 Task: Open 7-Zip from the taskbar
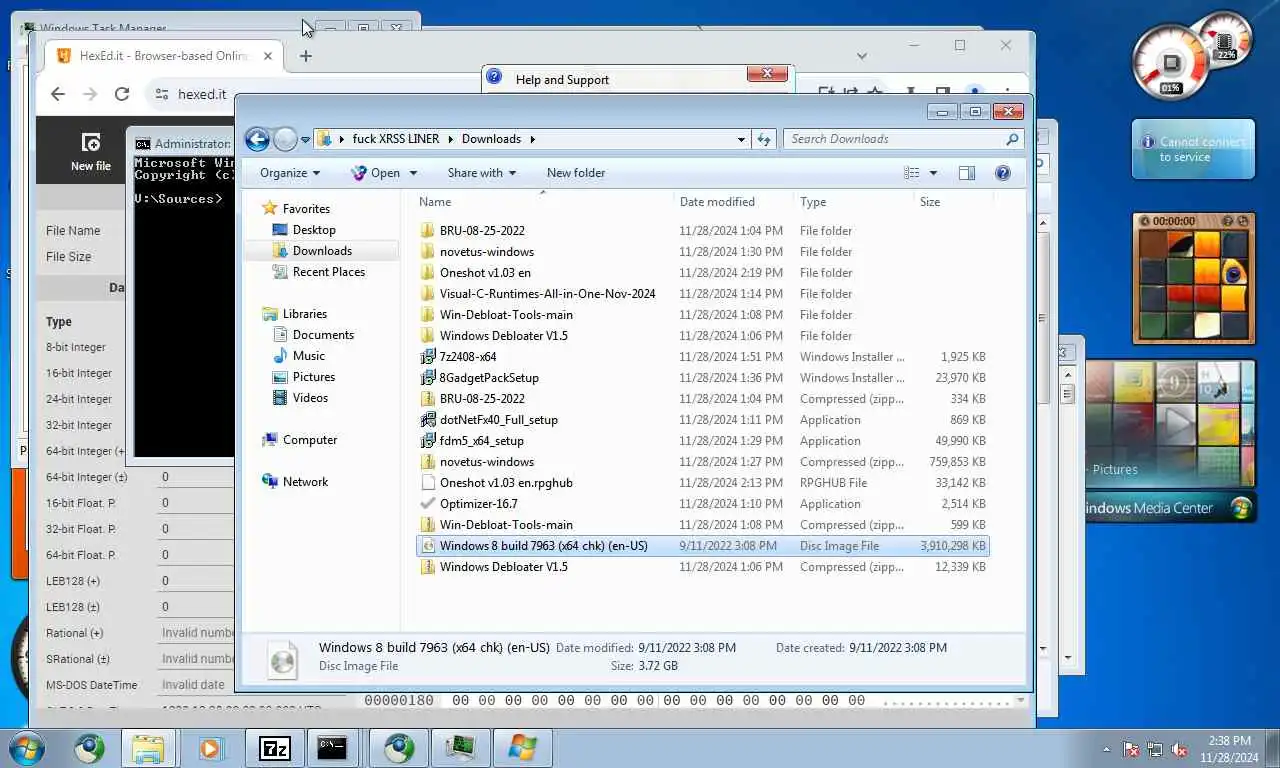click(274, 748)
